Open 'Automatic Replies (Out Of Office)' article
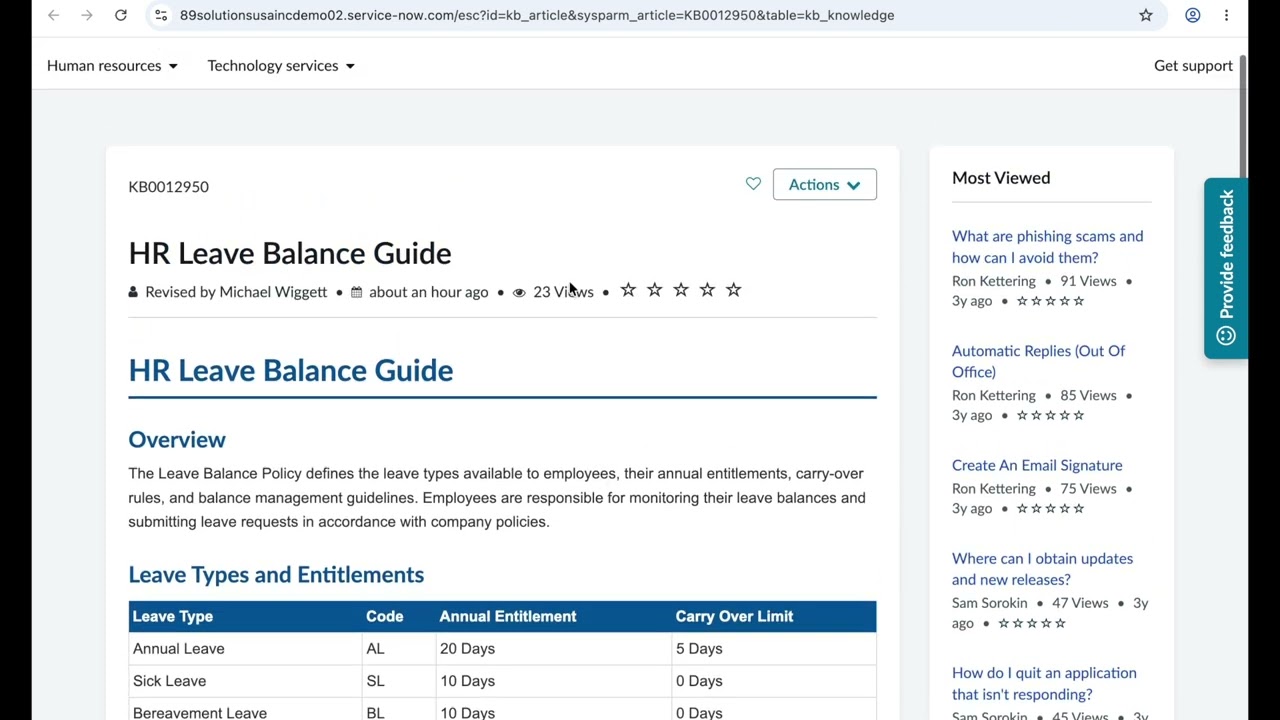This screenshot has width=1280, height=720. (x=1038, y=361)
